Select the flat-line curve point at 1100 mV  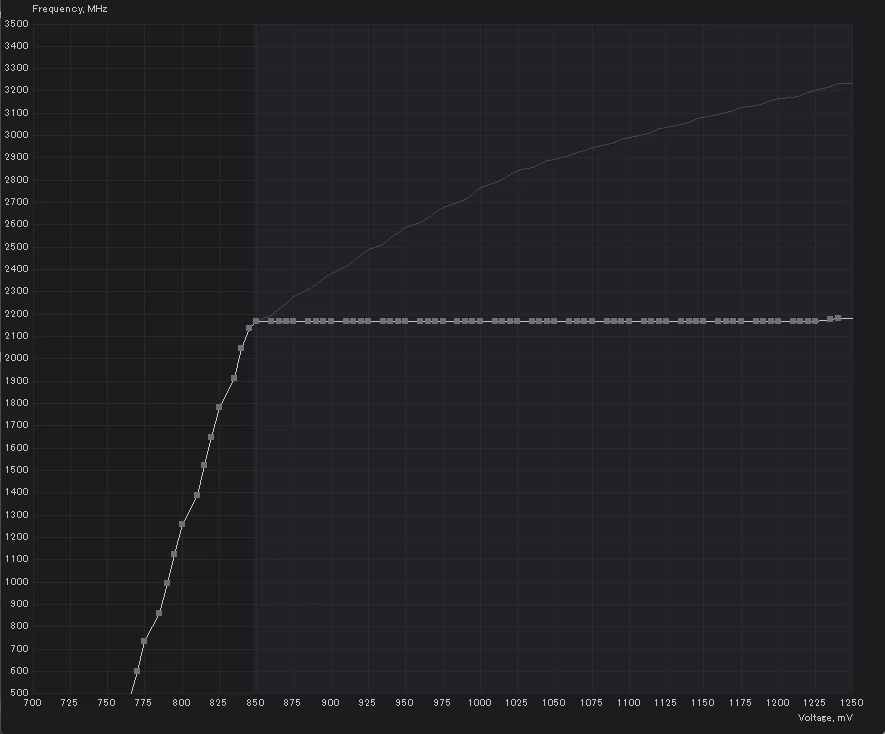point(629,321)
